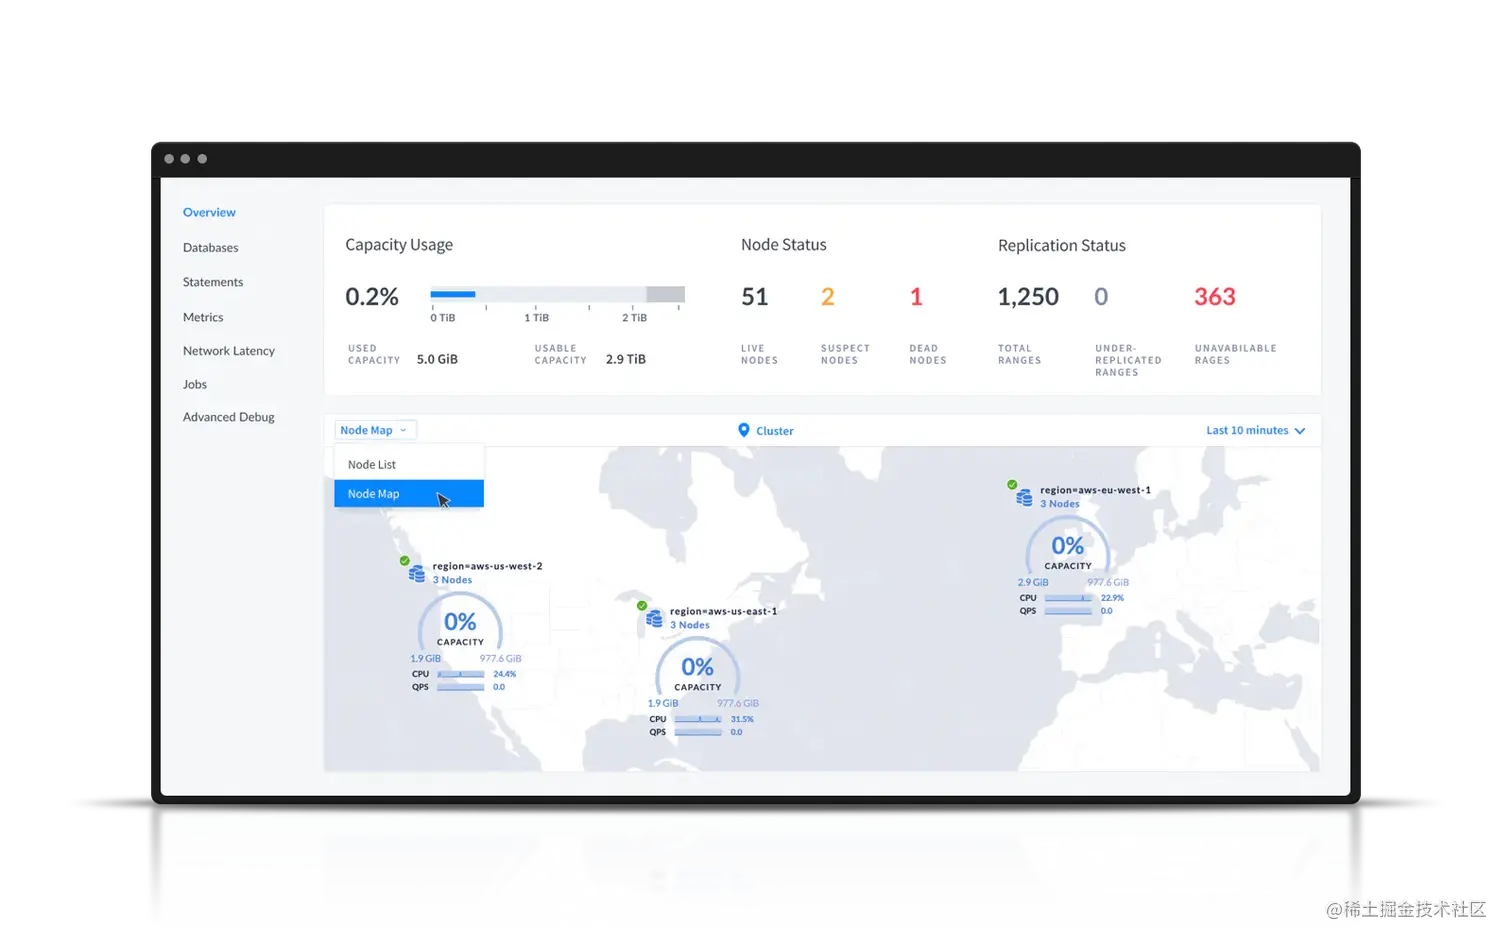
Task: Click the 1 dead nodes count
Action: [x=916, y=297]
